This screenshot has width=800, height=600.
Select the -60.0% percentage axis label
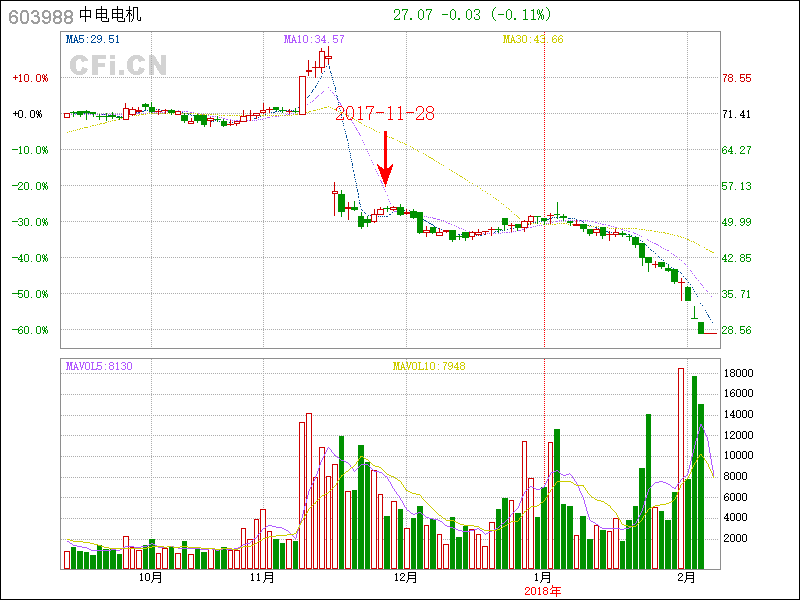click(29, 330)
